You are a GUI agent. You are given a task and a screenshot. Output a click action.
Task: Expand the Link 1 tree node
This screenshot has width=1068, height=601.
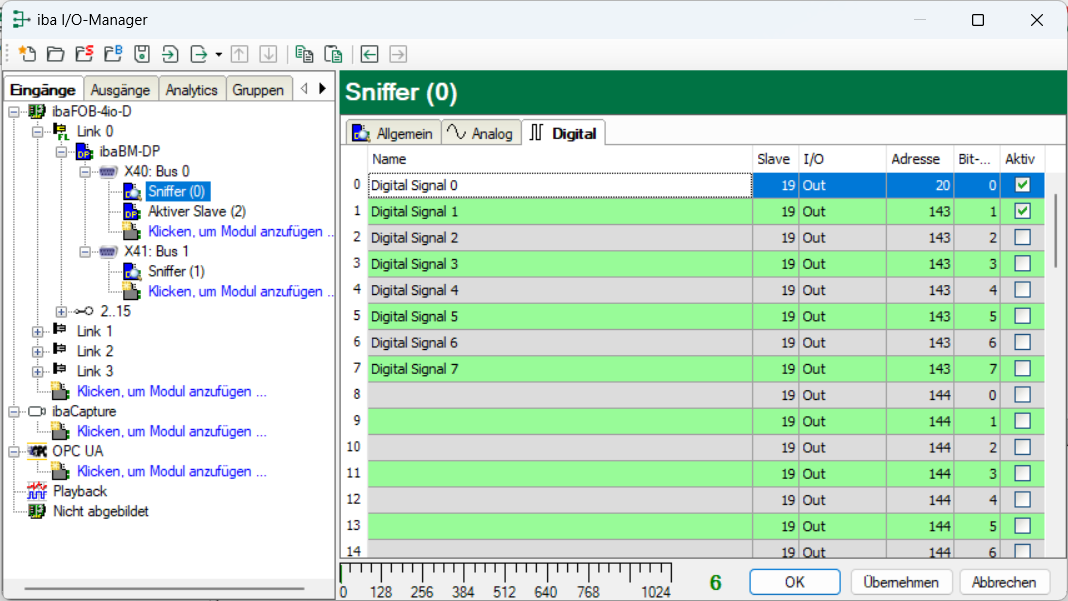pos(37,332)
